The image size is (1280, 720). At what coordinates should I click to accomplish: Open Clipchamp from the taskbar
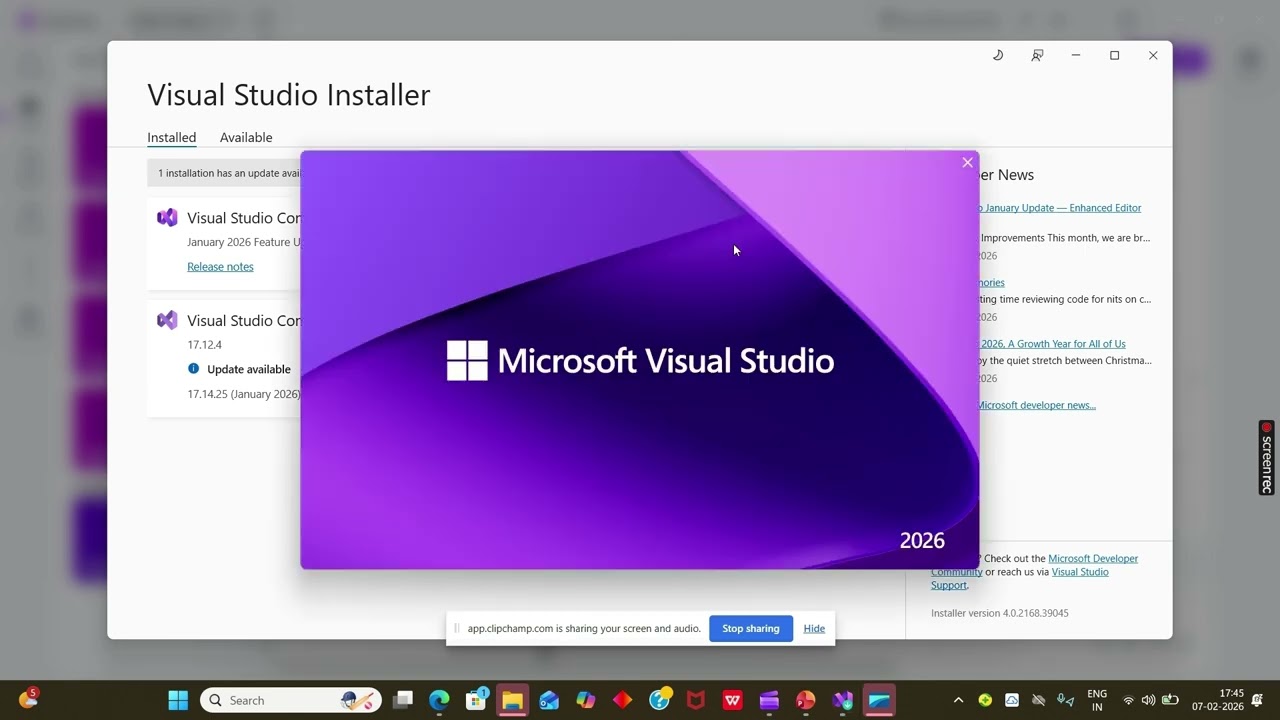click(769, 700)
